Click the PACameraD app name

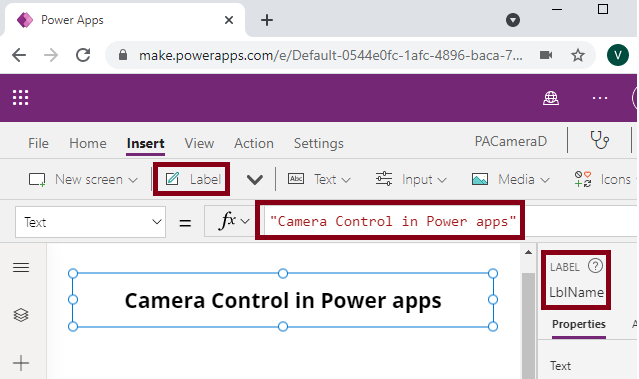(x=511, y=141)
